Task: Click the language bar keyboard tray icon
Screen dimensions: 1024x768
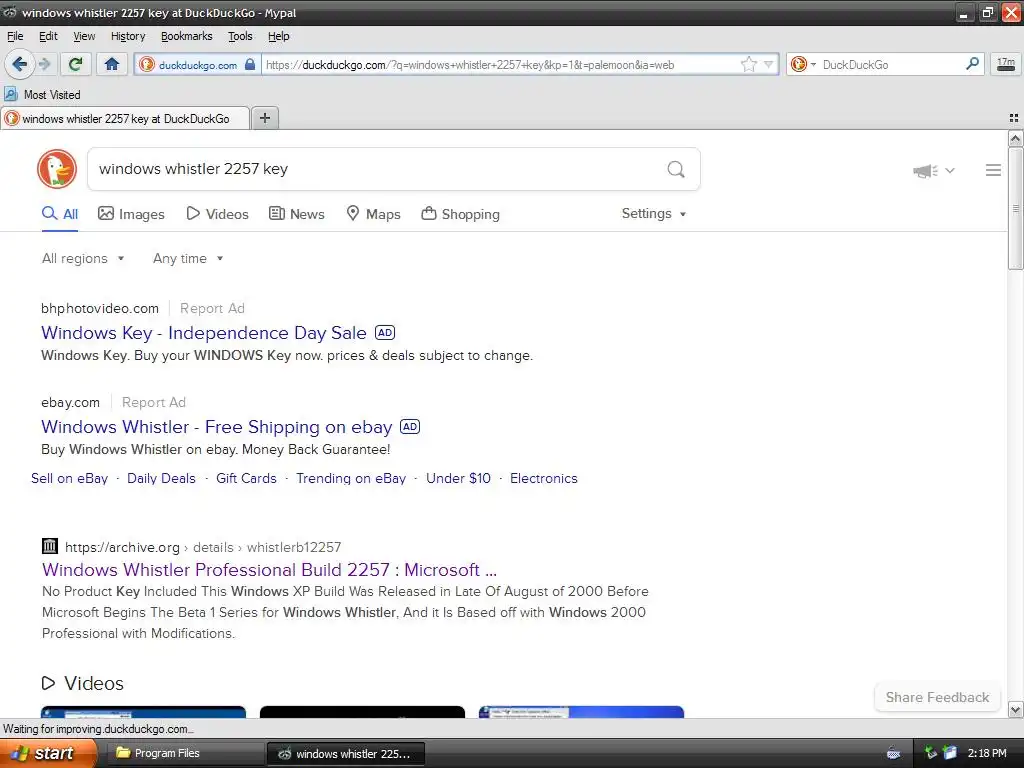Action: coord(893,753)
